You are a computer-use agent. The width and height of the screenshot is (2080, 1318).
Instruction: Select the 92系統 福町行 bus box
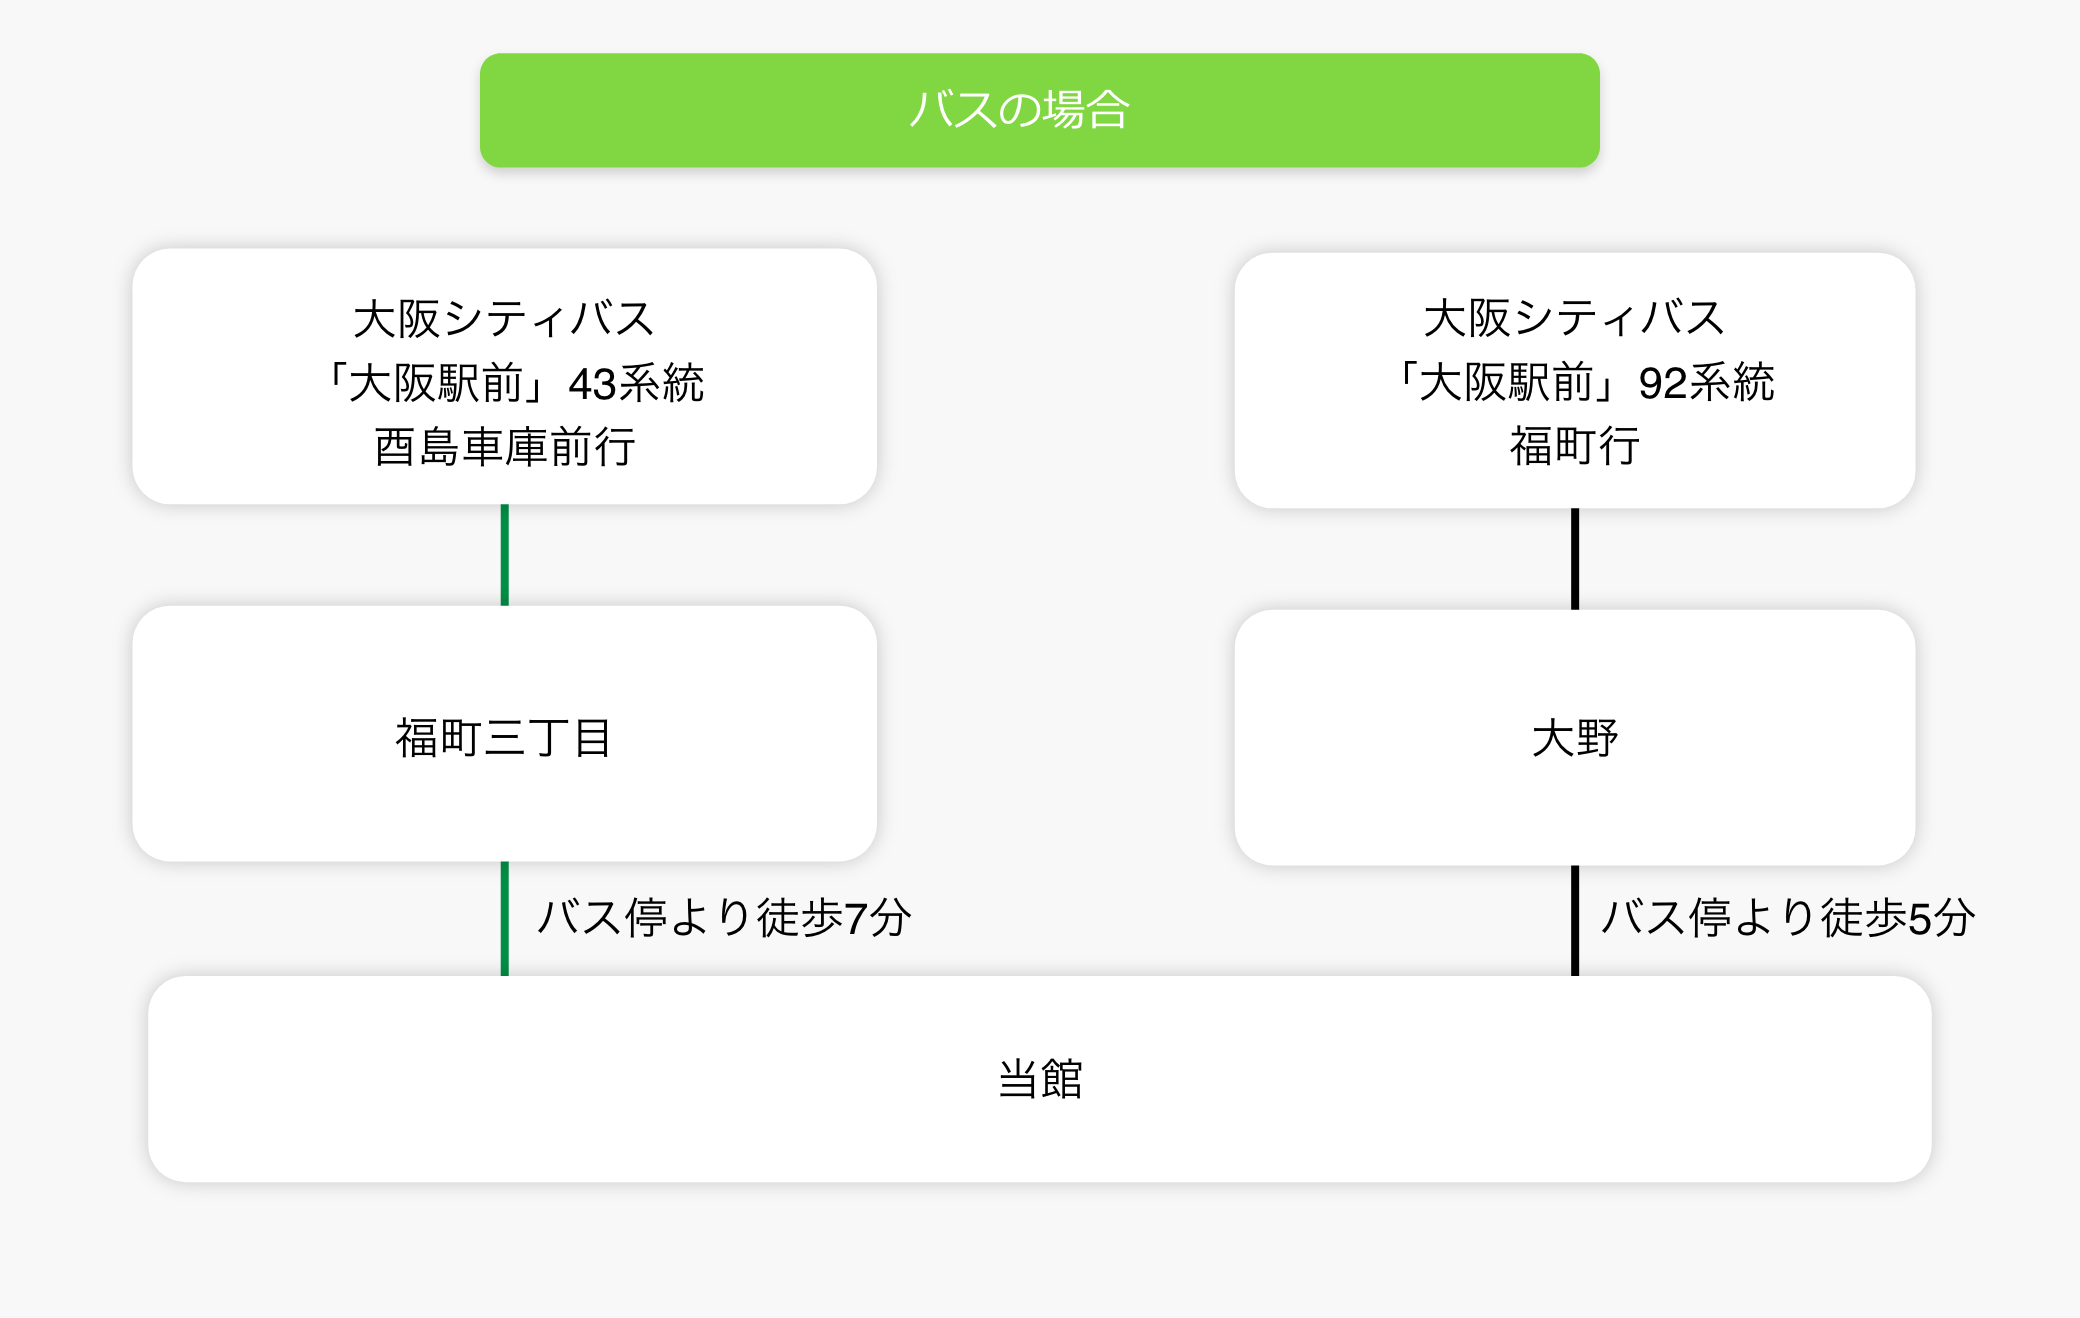pyautogui.click(x=1574, y=380)
